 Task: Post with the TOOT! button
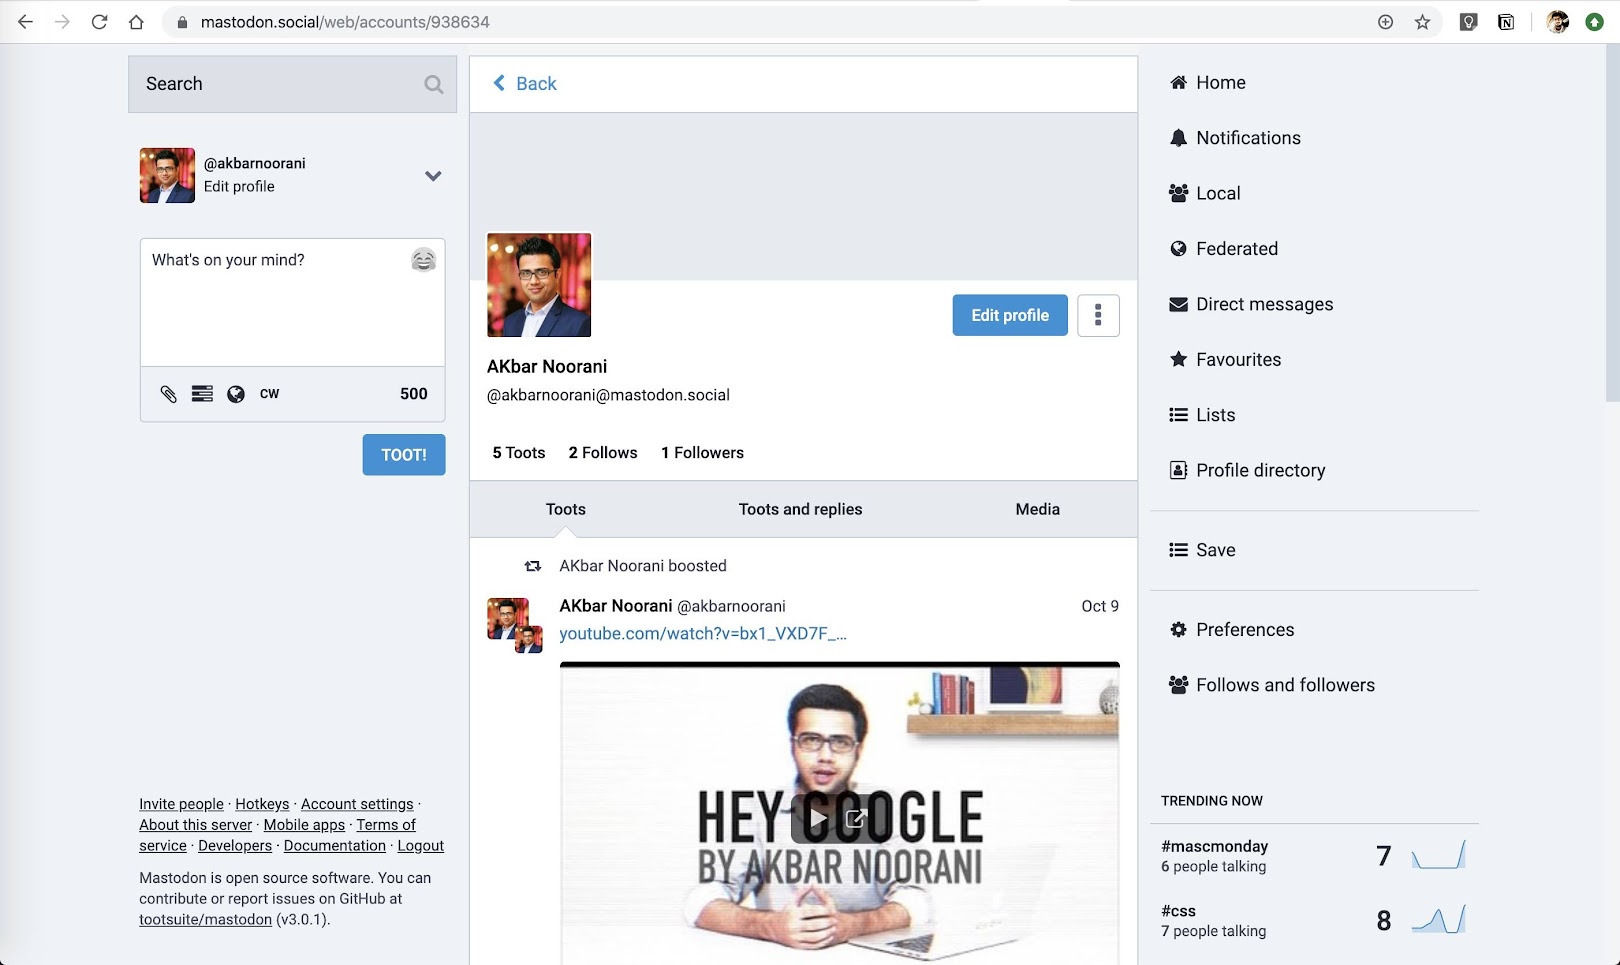[x=404, y=455]
